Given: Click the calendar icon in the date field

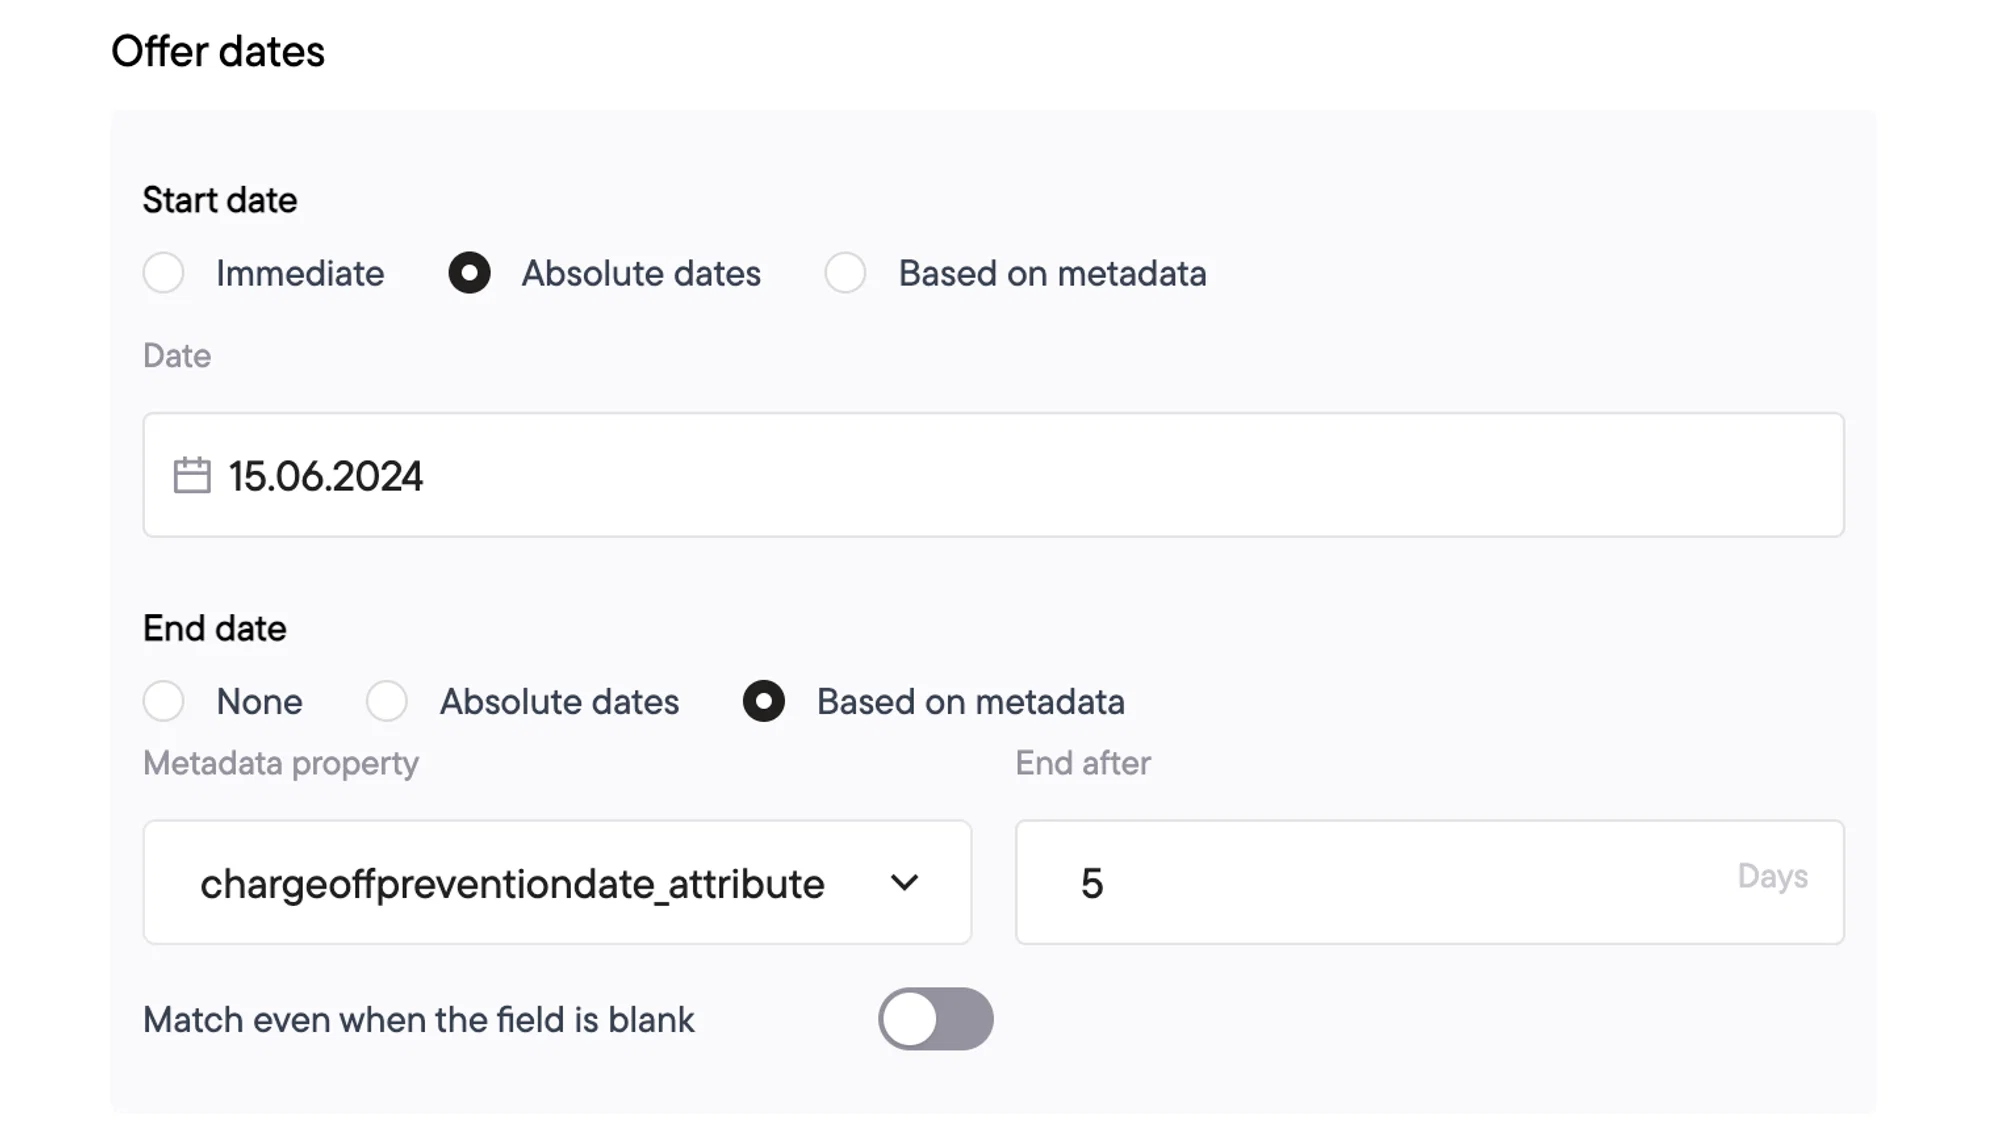Looking at the screenshot, I should (192, 475).
